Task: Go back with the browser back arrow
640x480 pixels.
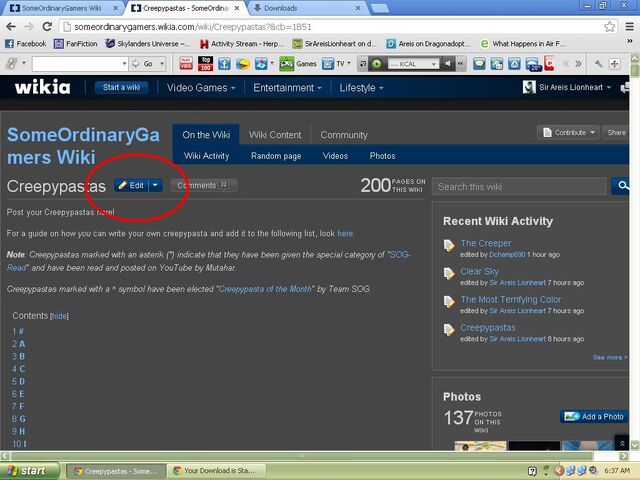Action: pyautogui.click(x=11, y=27)
